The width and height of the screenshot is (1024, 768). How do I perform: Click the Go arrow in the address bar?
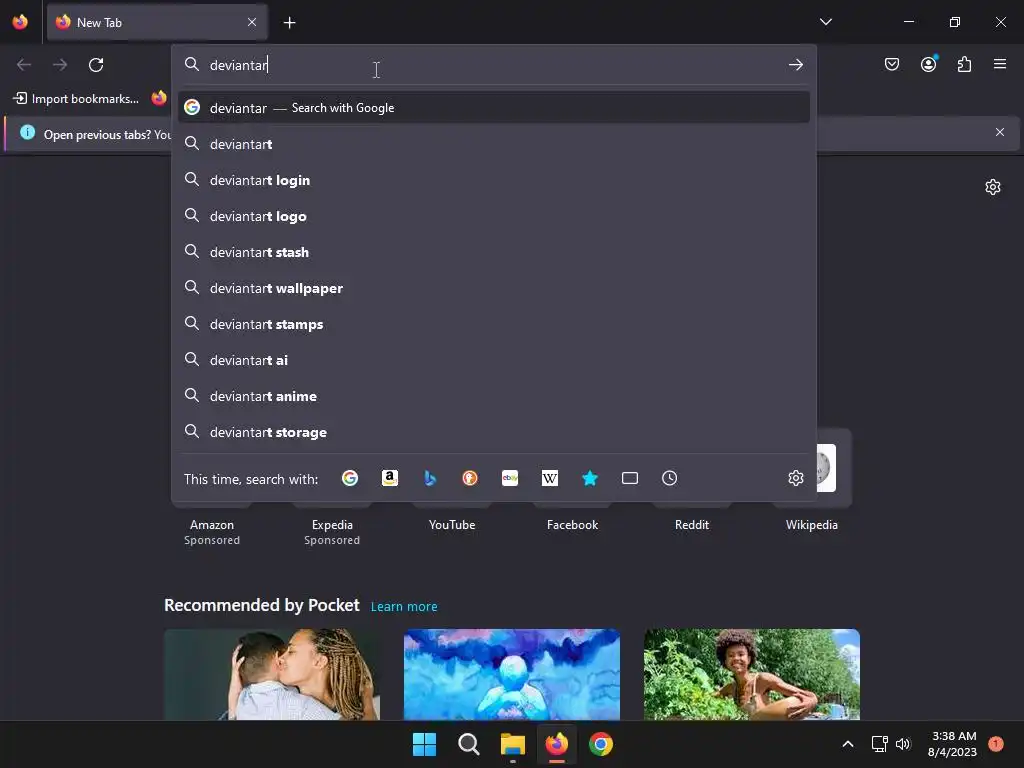pos(795,65)
